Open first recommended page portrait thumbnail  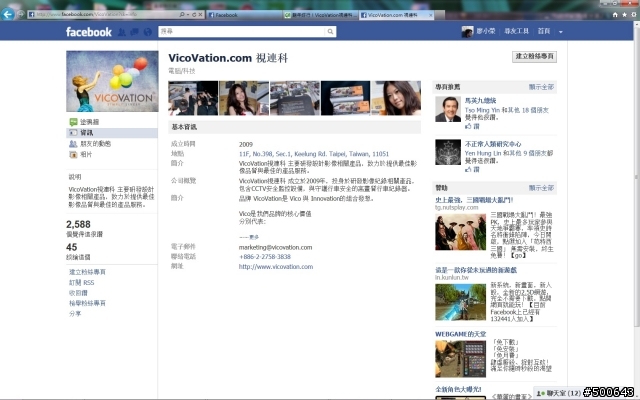(x=448, y=109)
